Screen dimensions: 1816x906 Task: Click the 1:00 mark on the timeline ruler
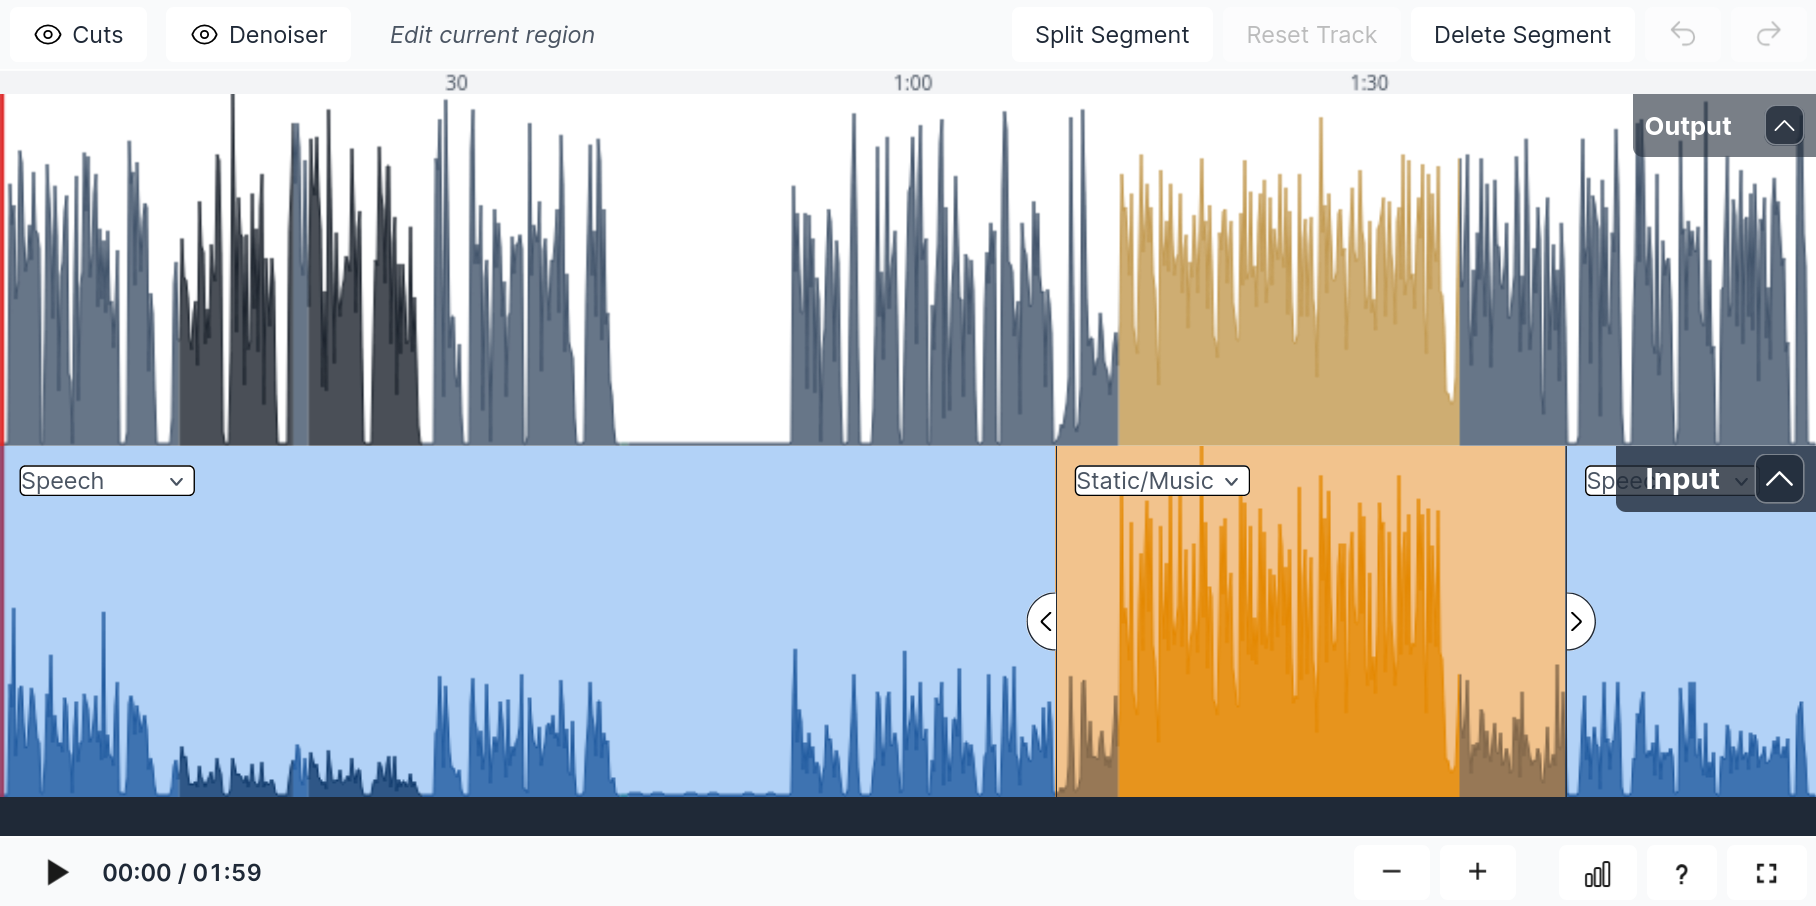click(x=912, y=83)
